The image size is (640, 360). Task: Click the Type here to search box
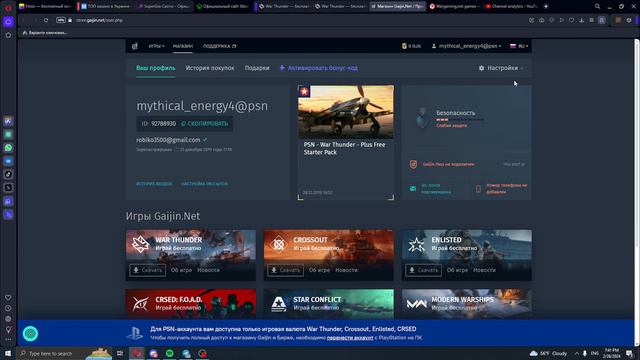pos(64,353)
